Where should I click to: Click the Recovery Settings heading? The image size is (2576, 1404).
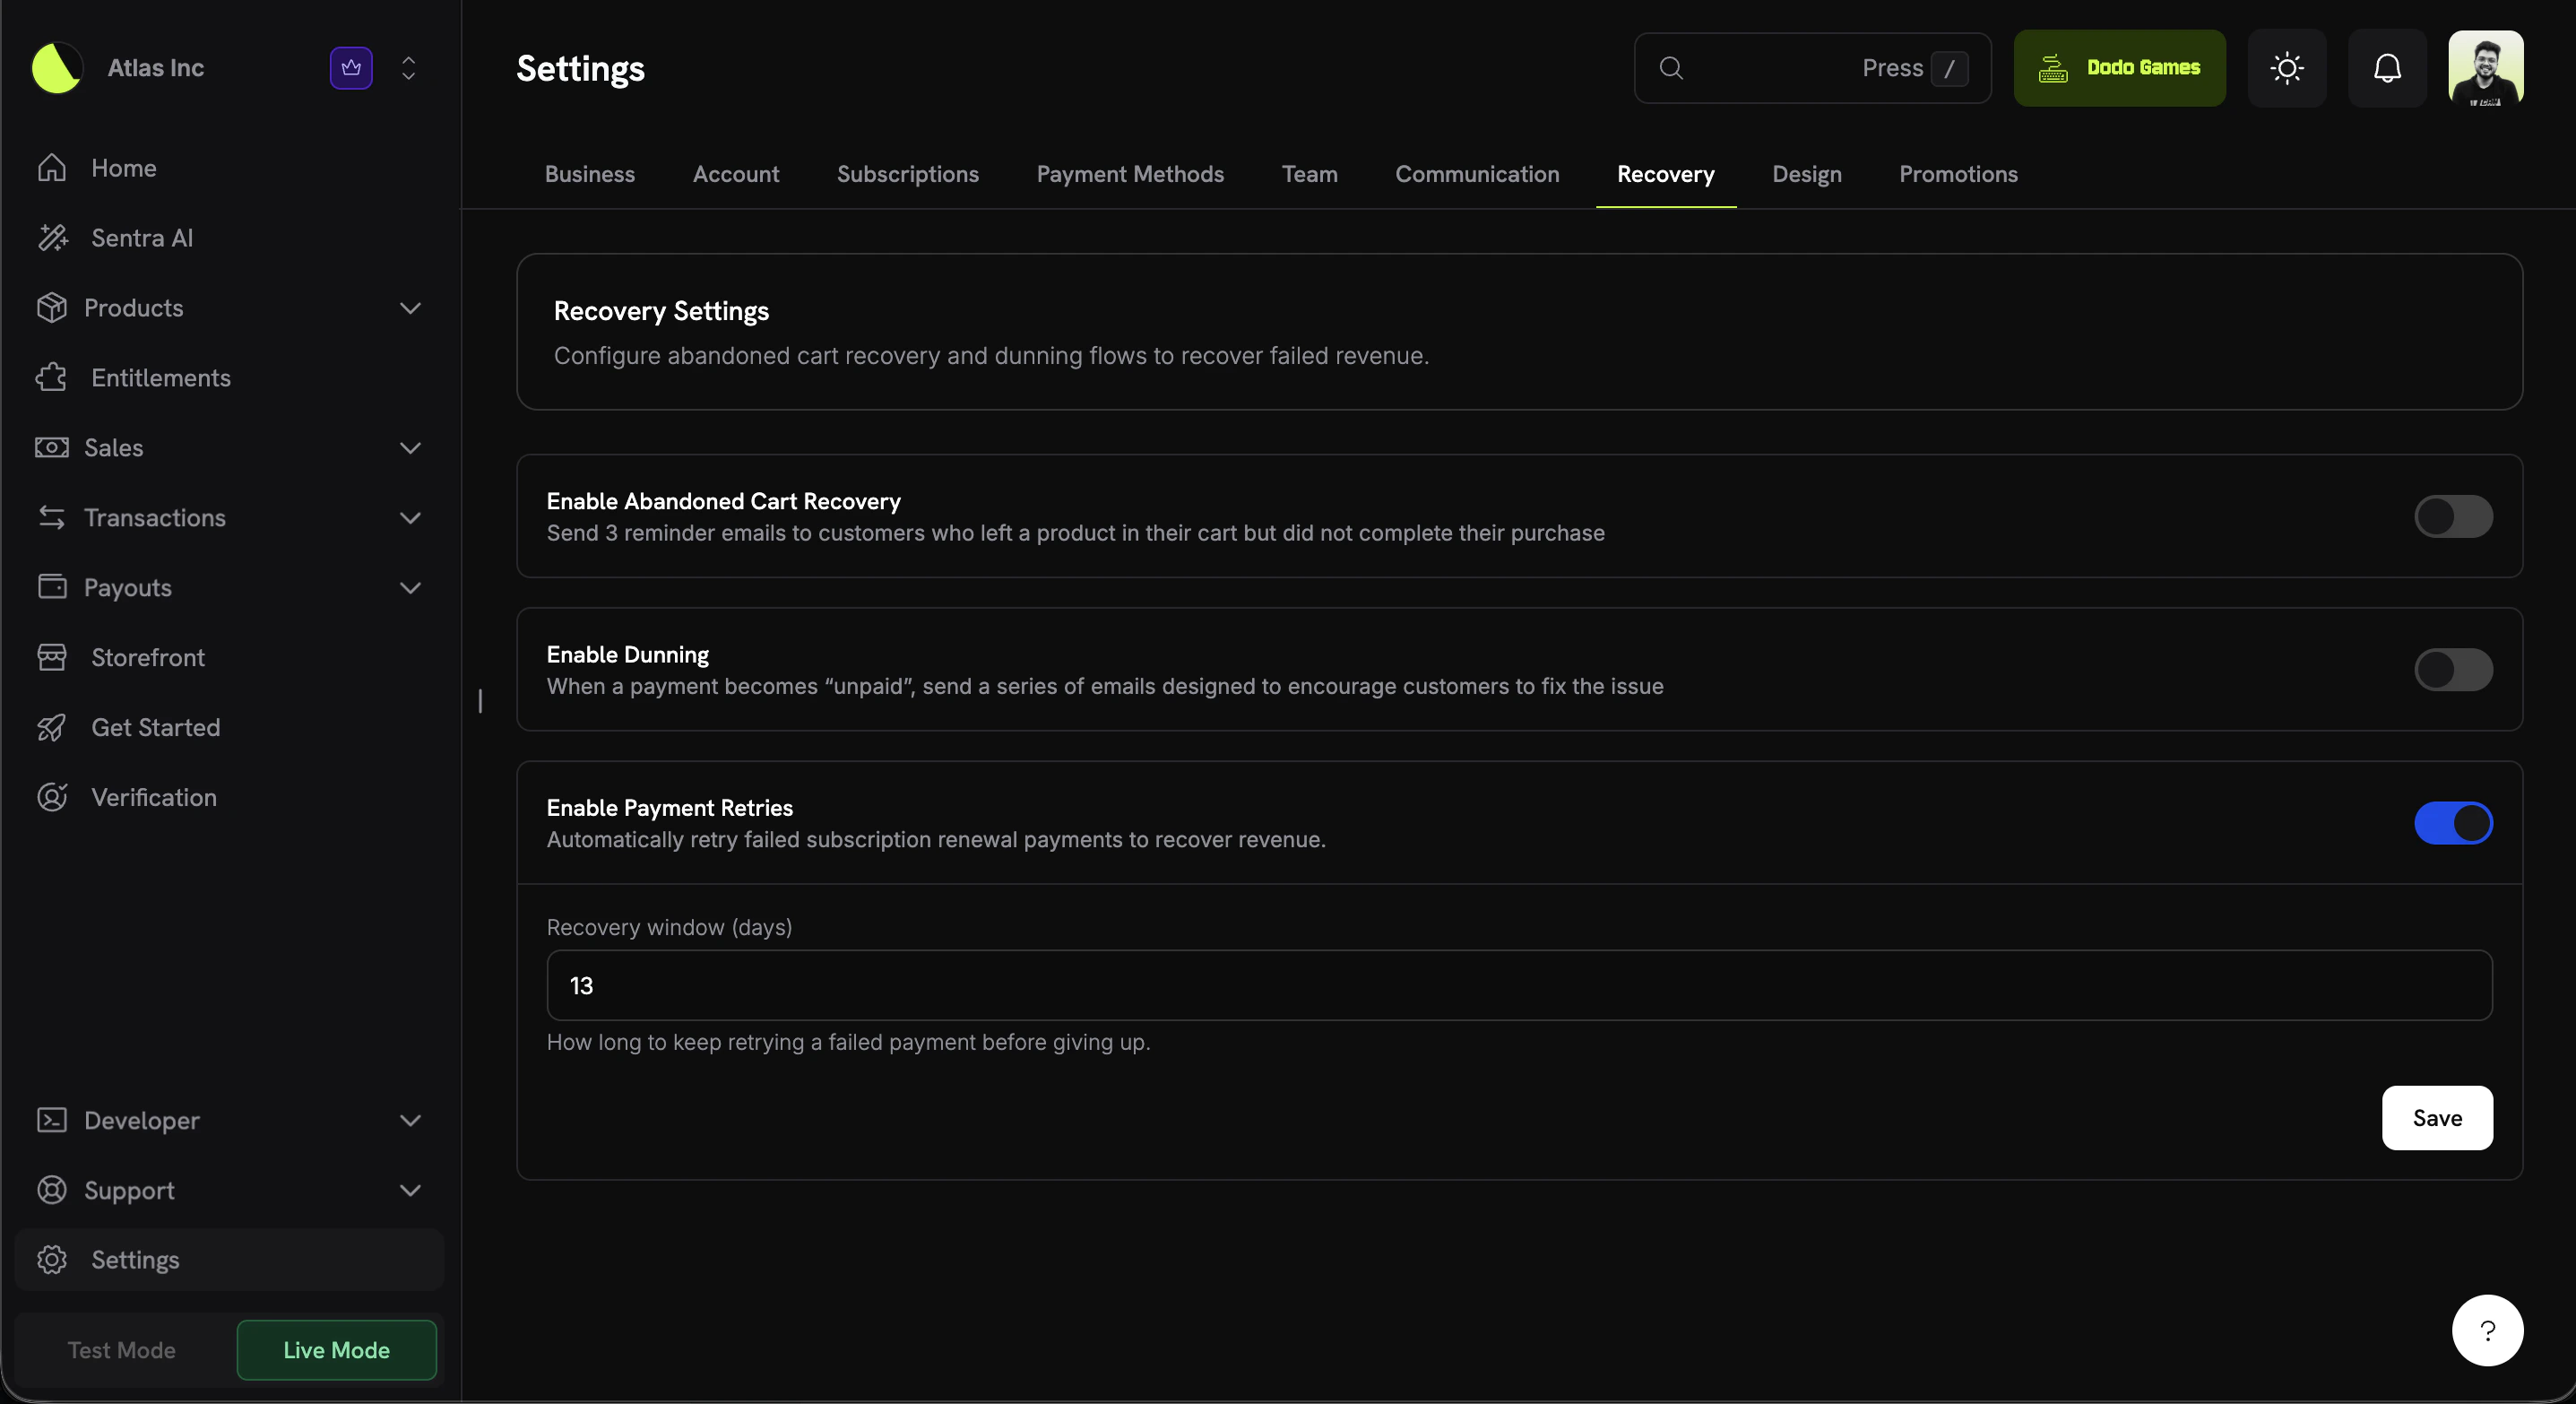point(661,311)
